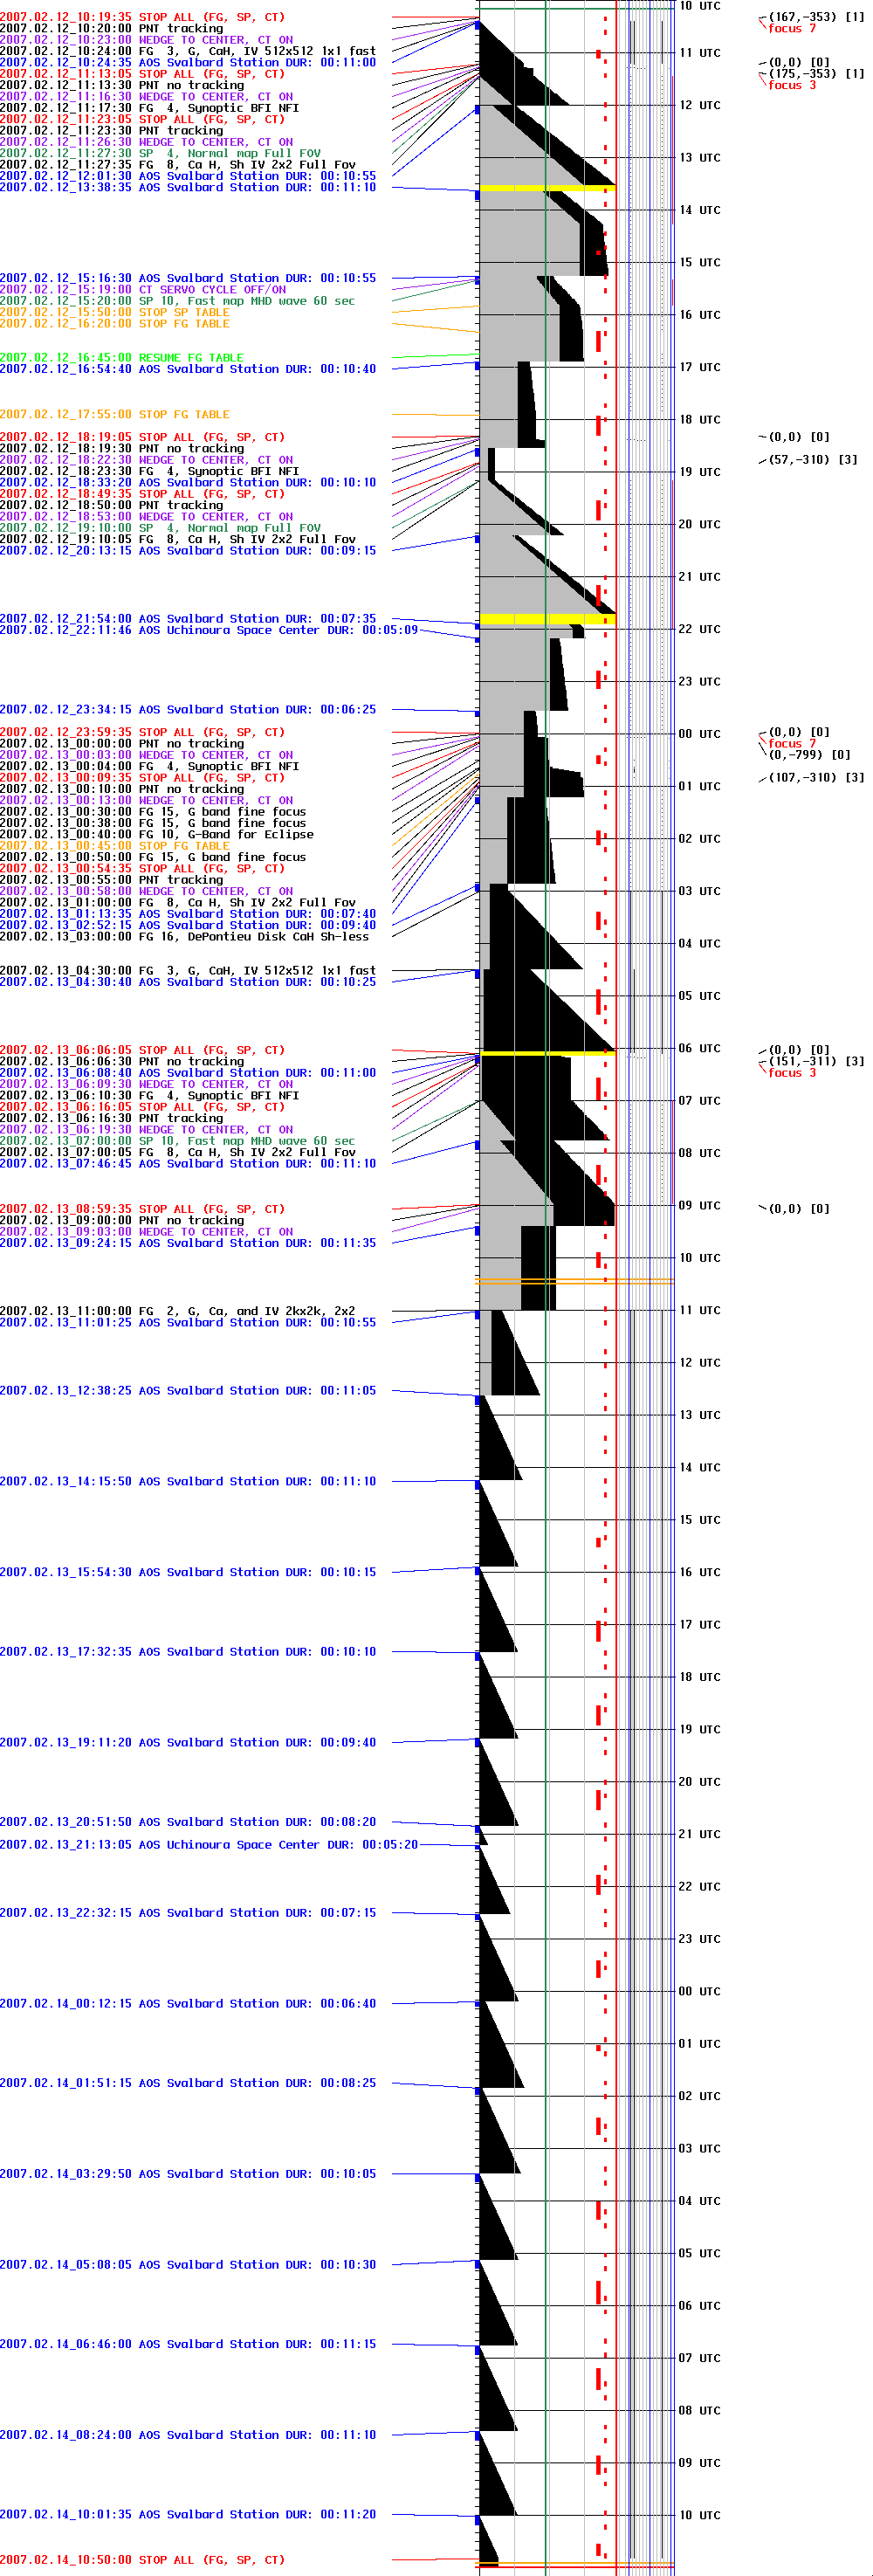Click the Svalbard Station pass at 2007.02.14_08:24:00
873x2576 pixels.
pyautogui.click(x=188, y=2435)
